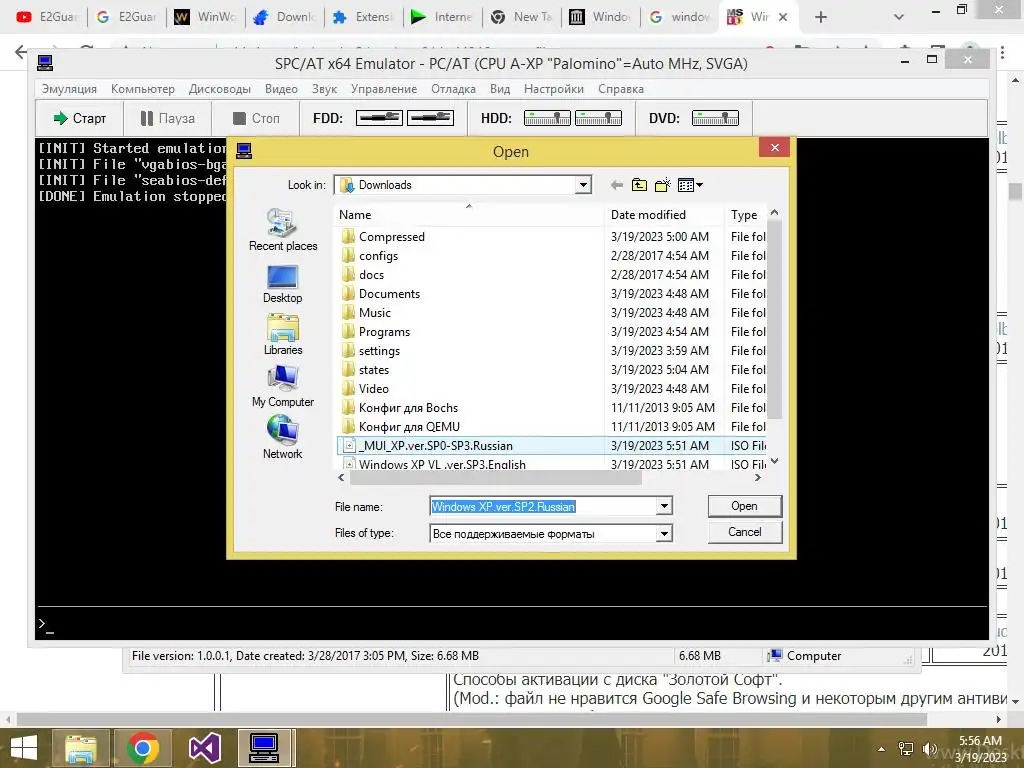The image size is (1024, 768).
Task: Open Windows Start button on taskbar
Action: (x=24, y=748)
